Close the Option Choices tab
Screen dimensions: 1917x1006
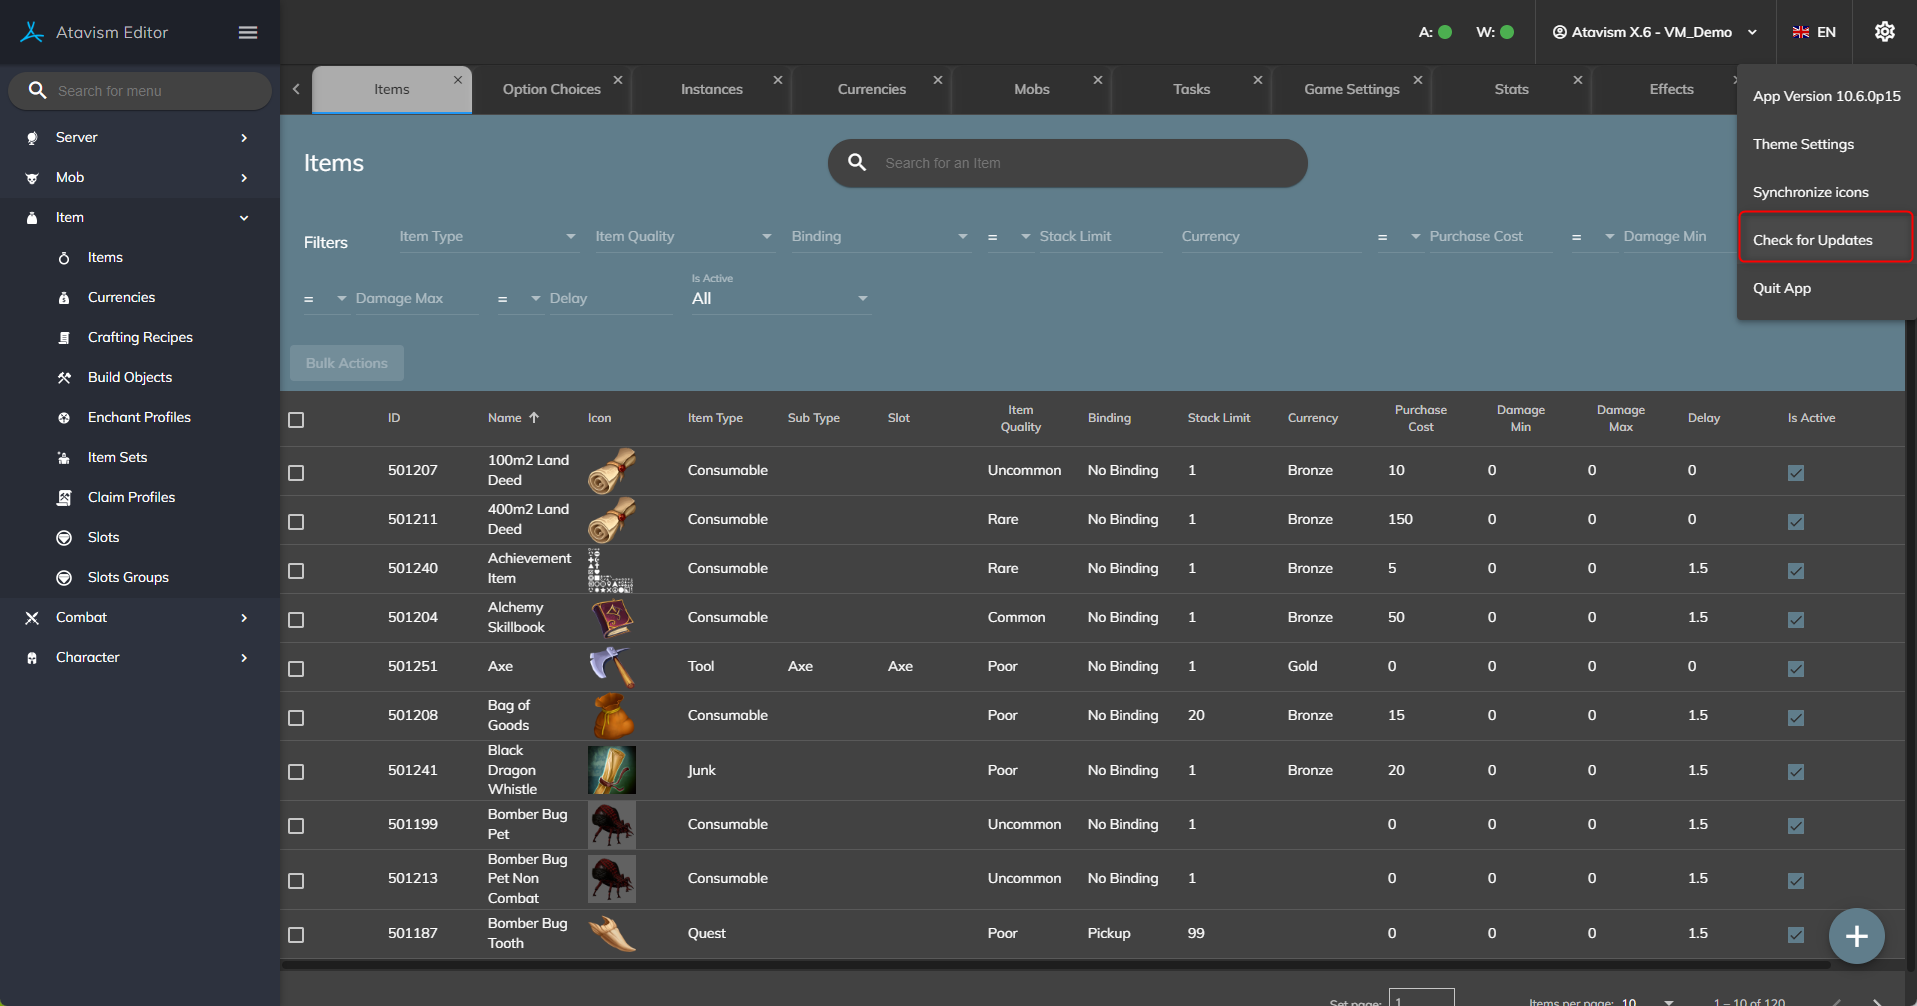[618, 80]
